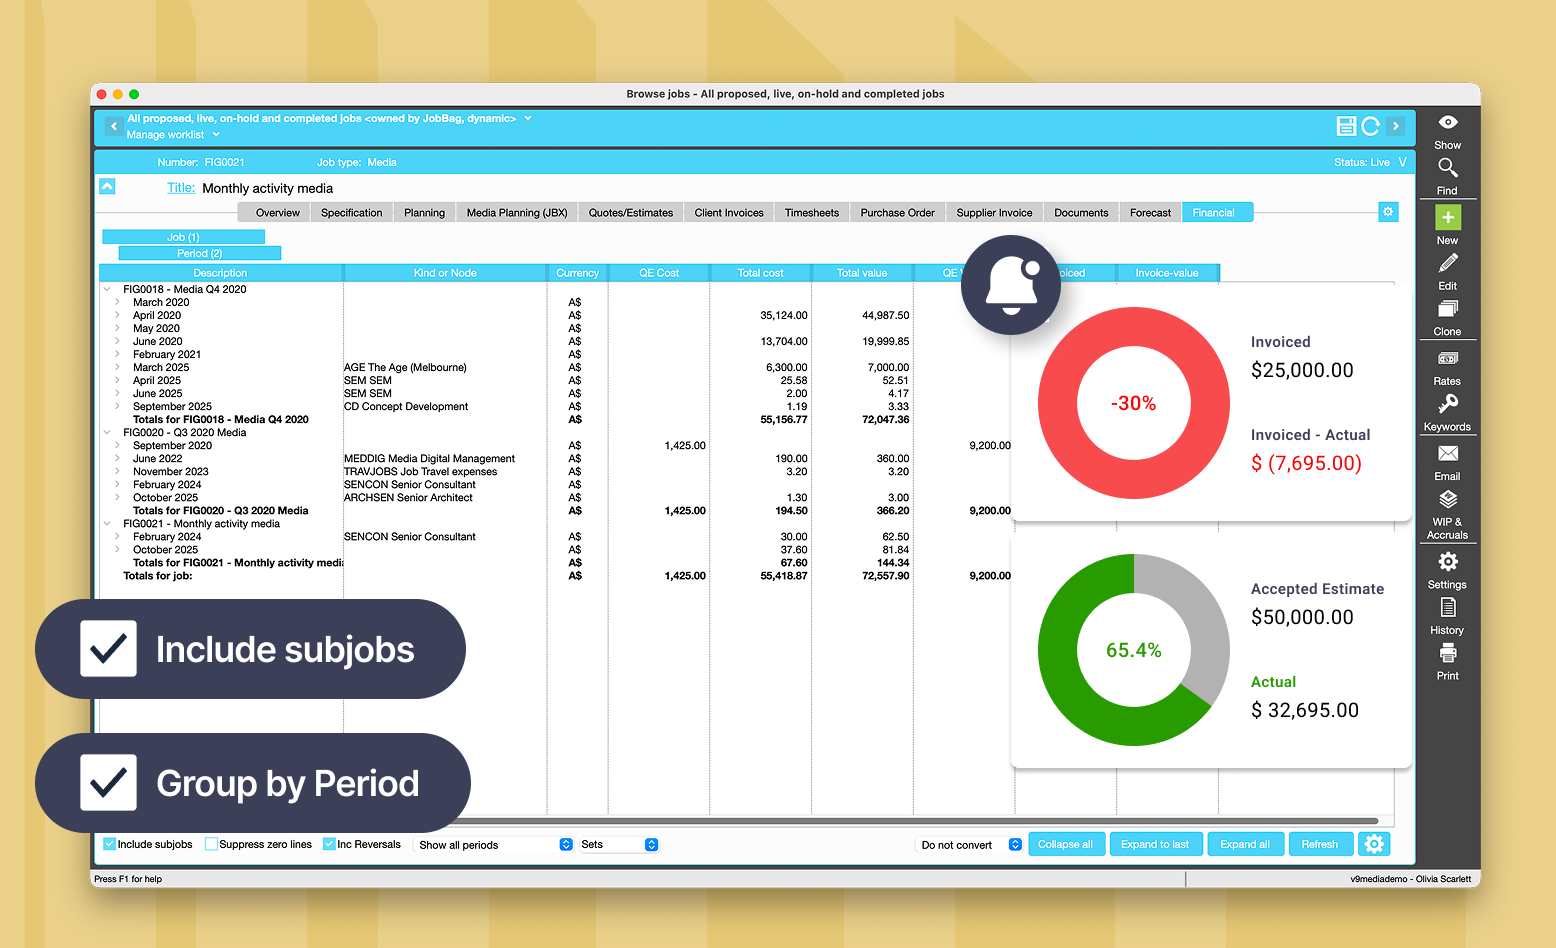Toggle large Group by Period checkbox

[x=108, y=782]
